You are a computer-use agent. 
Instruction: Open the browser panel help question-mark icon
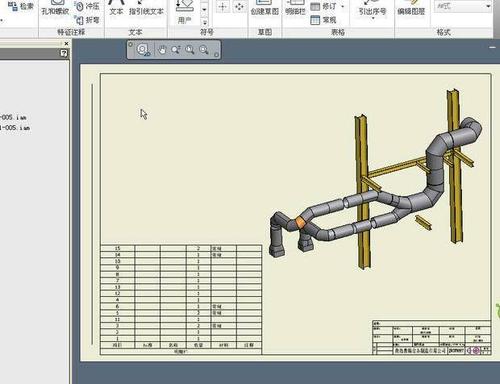pyautogui.click(x=64, y=53)
